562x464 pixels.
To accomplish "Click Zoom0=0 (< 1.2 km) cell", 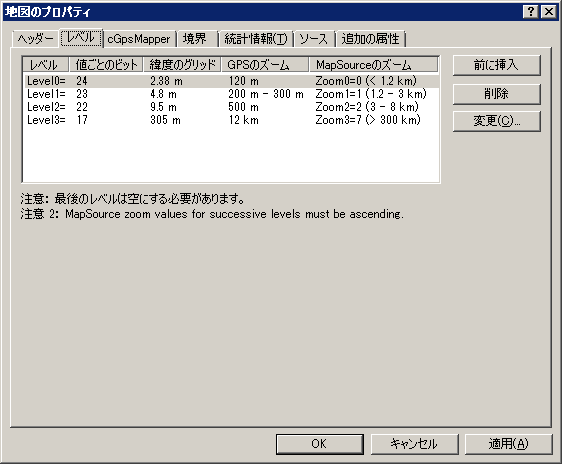I will [366, 81].
